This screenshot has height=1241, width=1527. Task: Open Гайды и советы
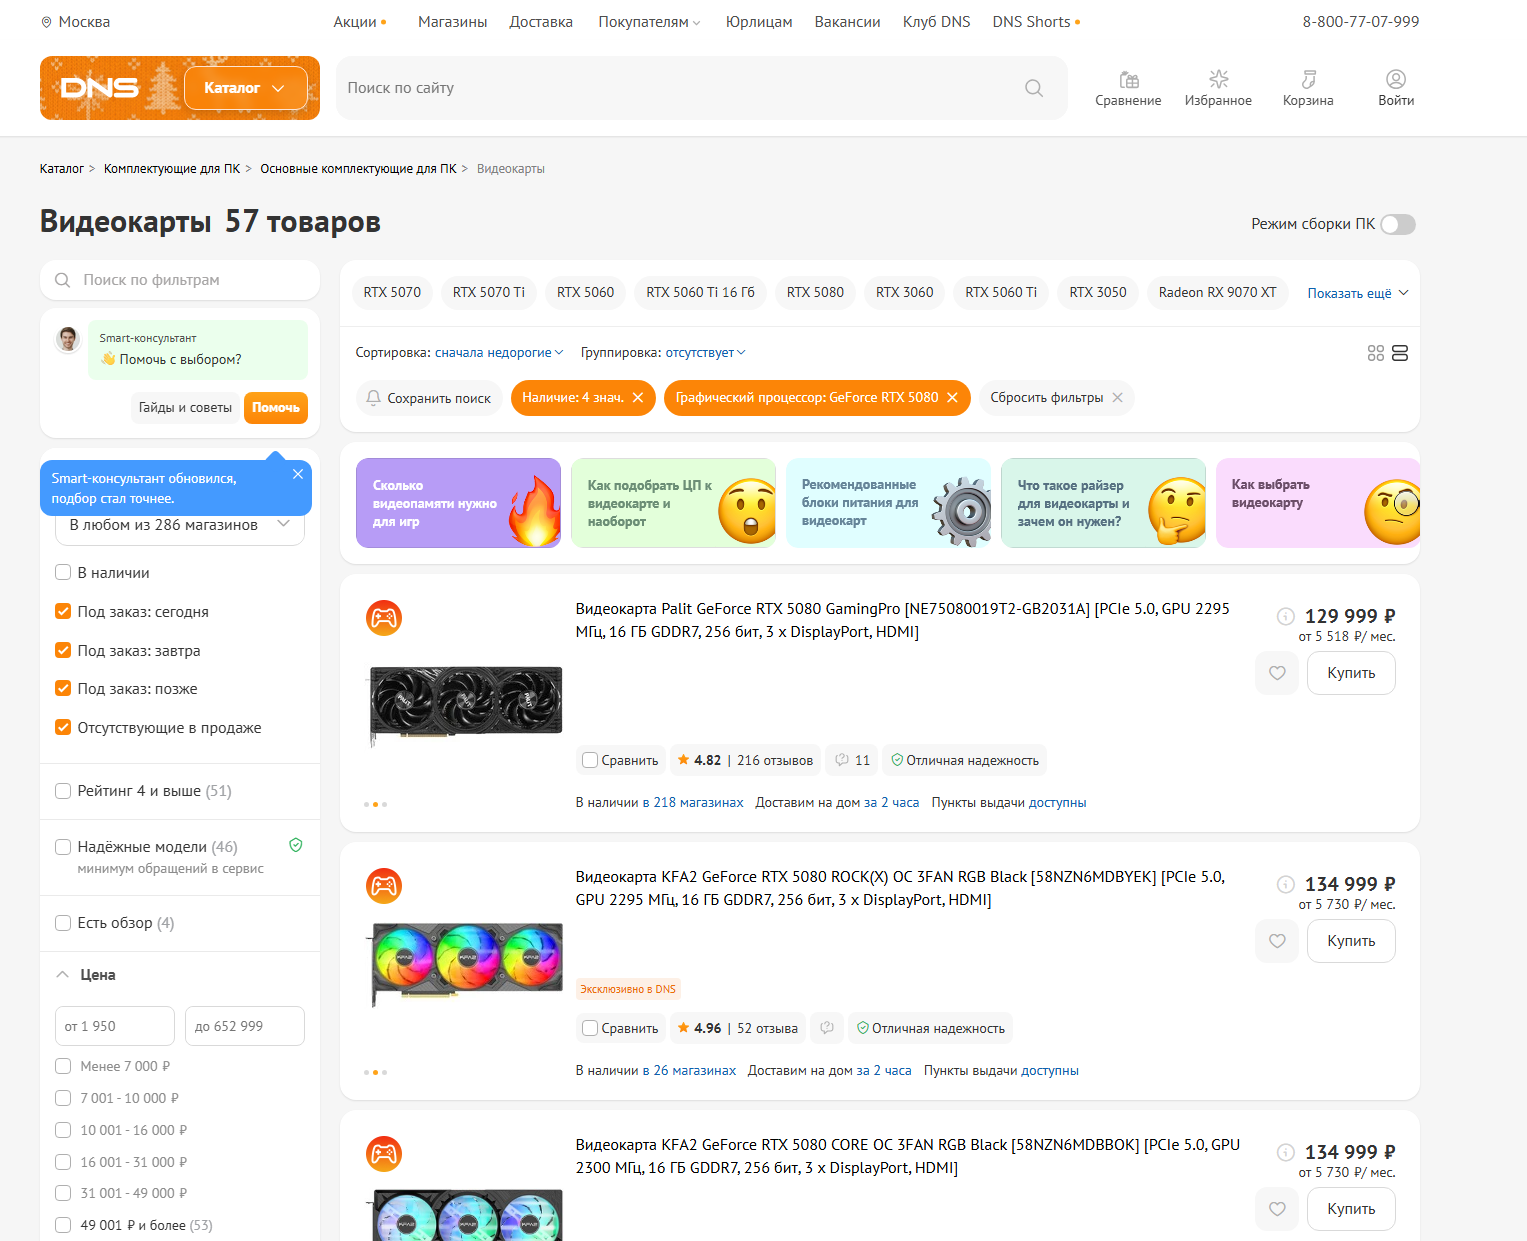pyautogui.click(x=185, y=408)
